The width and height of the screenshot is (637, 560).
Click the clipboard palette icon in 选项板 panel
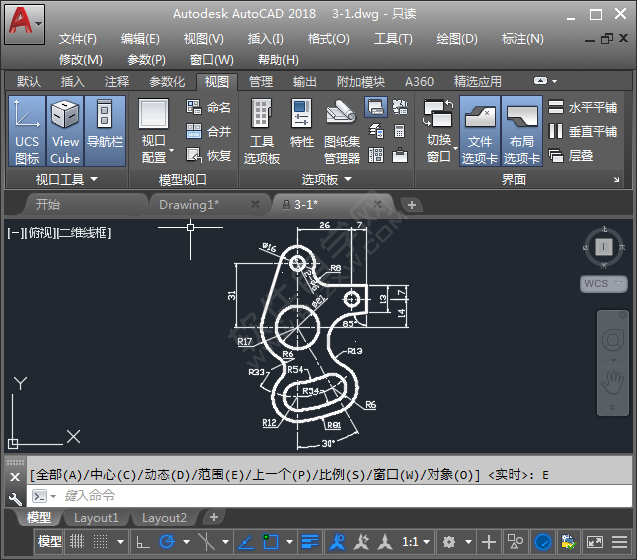[x=400, y=155]
